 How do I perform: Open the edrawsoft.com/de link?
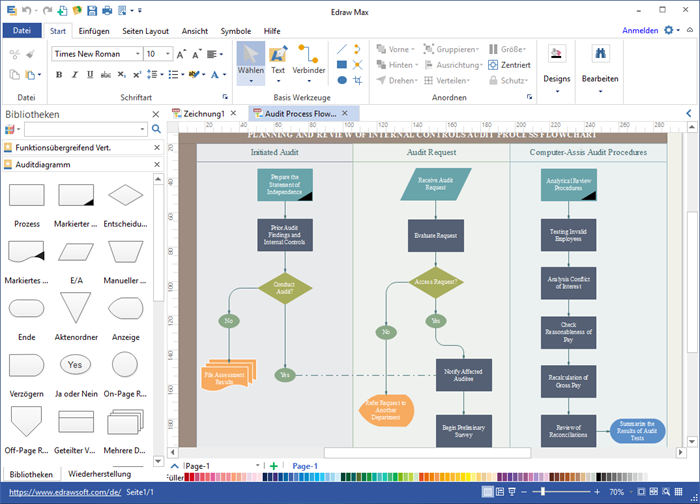tap(65, 492)
